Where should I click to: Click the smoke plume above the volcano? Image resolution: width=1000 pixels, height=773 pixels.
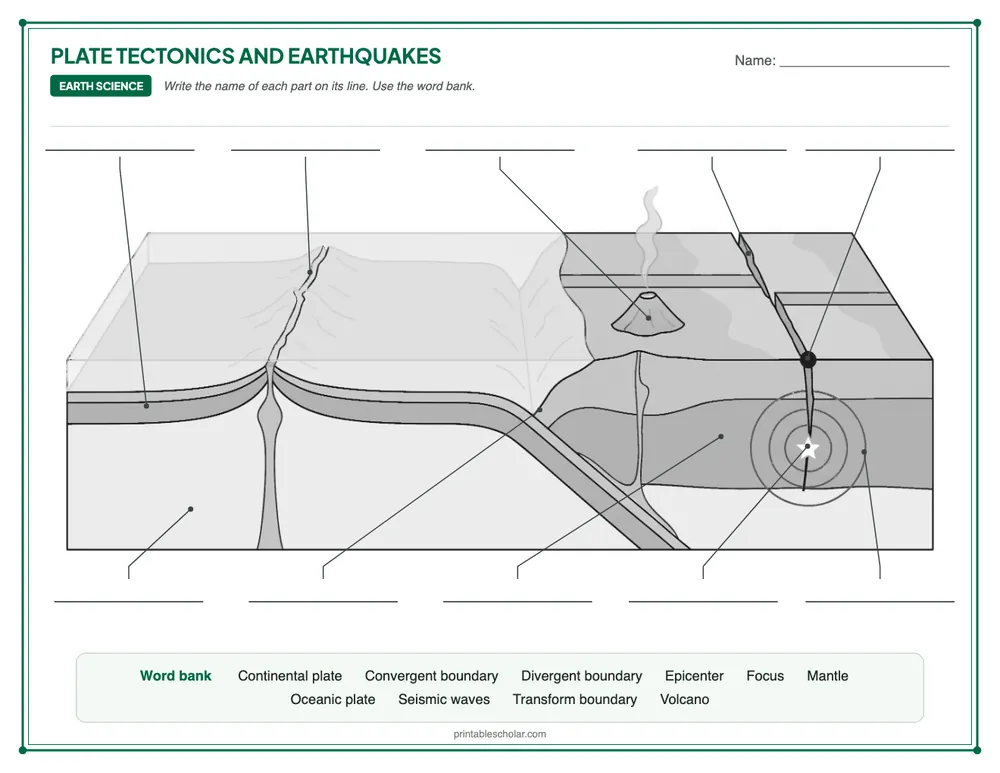pos(649,238)
